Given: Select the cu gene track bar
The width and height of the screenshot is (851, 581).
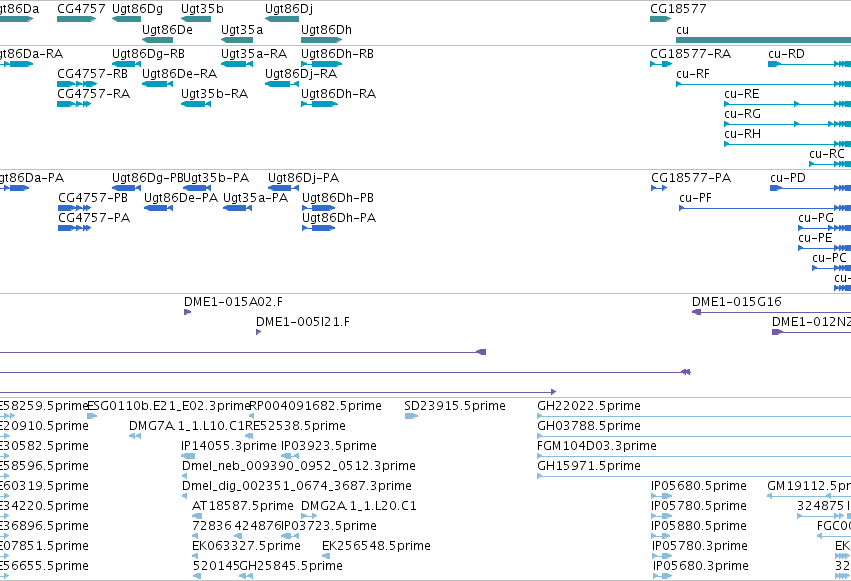Looking at the screenshot, I should (x=764, y=40).
